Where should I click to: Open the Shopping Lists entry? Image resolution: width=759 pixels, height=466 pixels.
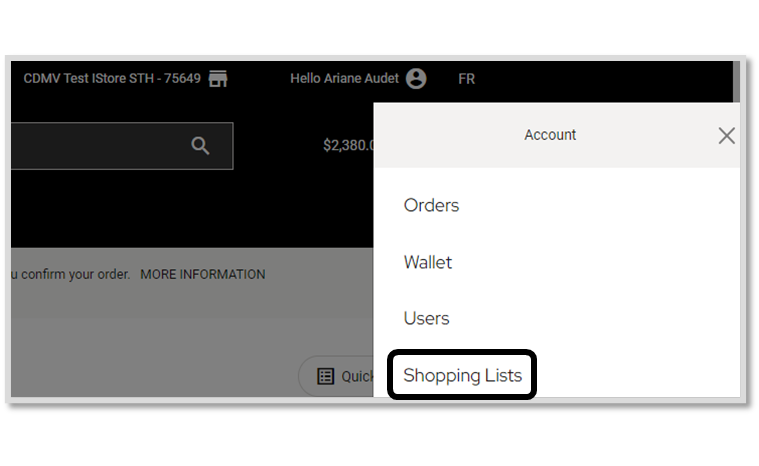click(x=462, y=376)
